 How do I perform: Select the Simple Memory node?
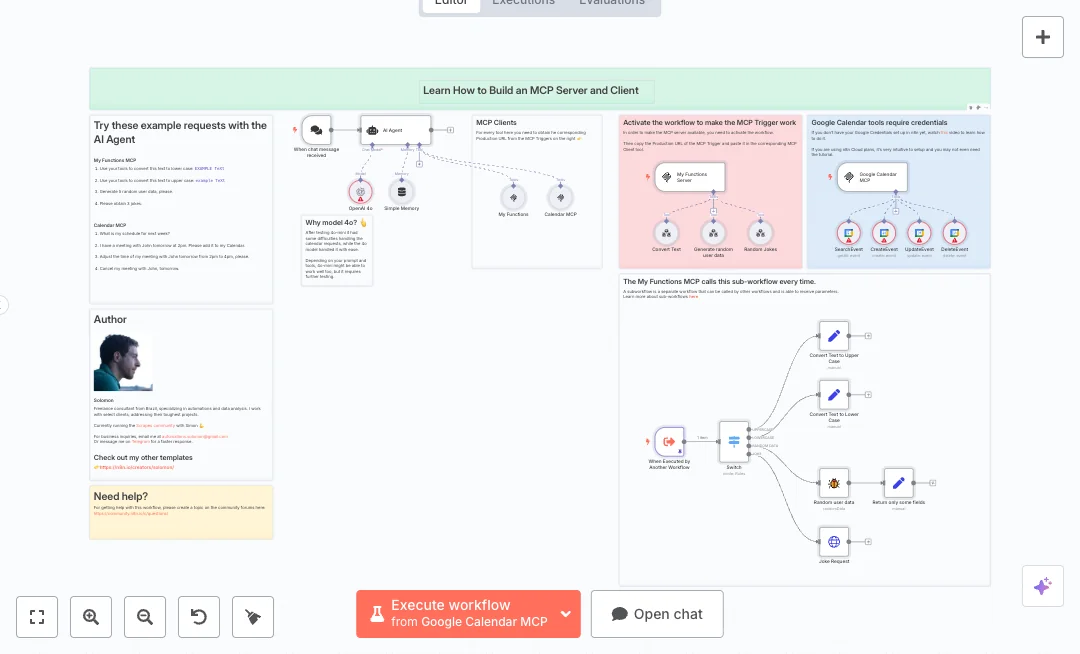[x=401, y=192]
